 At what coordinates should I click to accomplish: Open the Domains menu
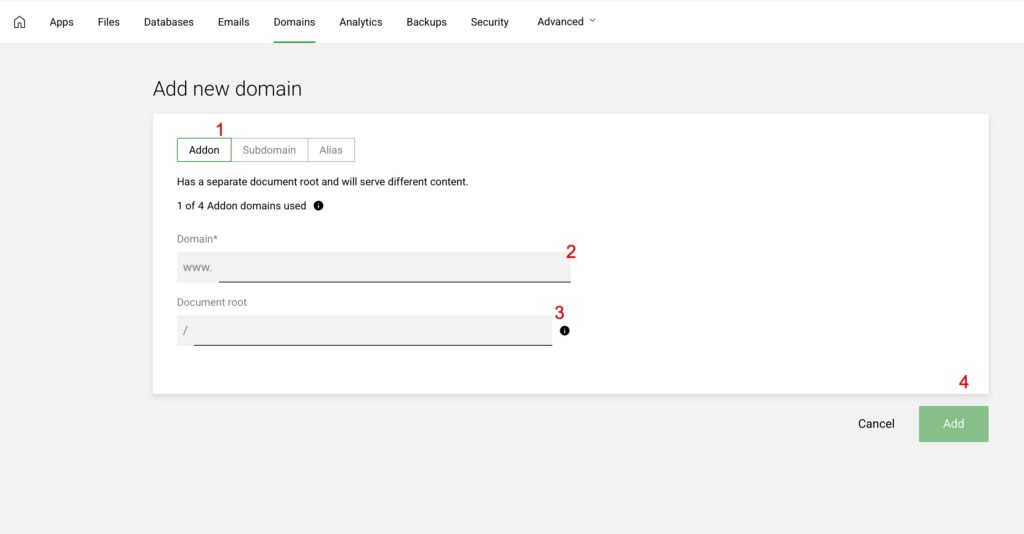294,22
